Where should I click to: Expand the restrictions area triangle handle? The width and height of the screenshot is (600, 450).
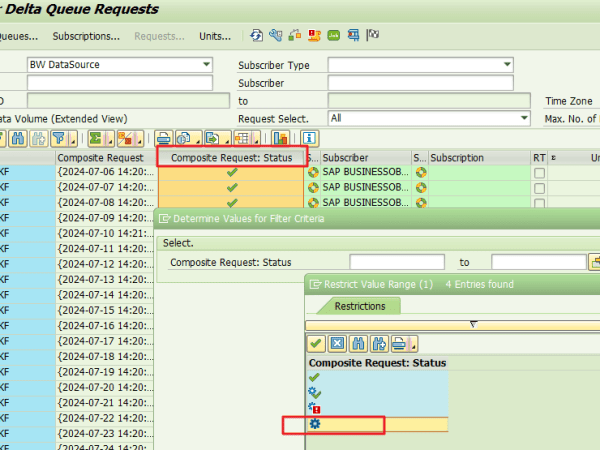pos(473,324)
